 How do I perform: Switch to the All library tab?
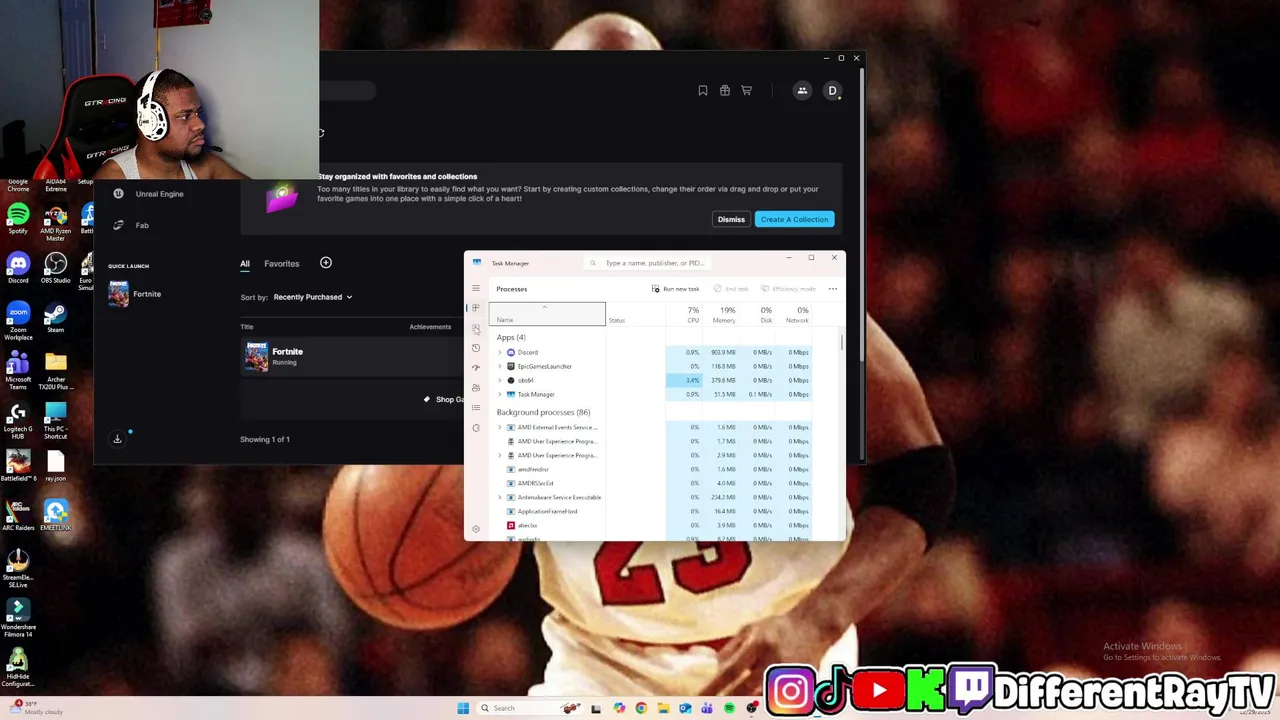tap(245, 264)
